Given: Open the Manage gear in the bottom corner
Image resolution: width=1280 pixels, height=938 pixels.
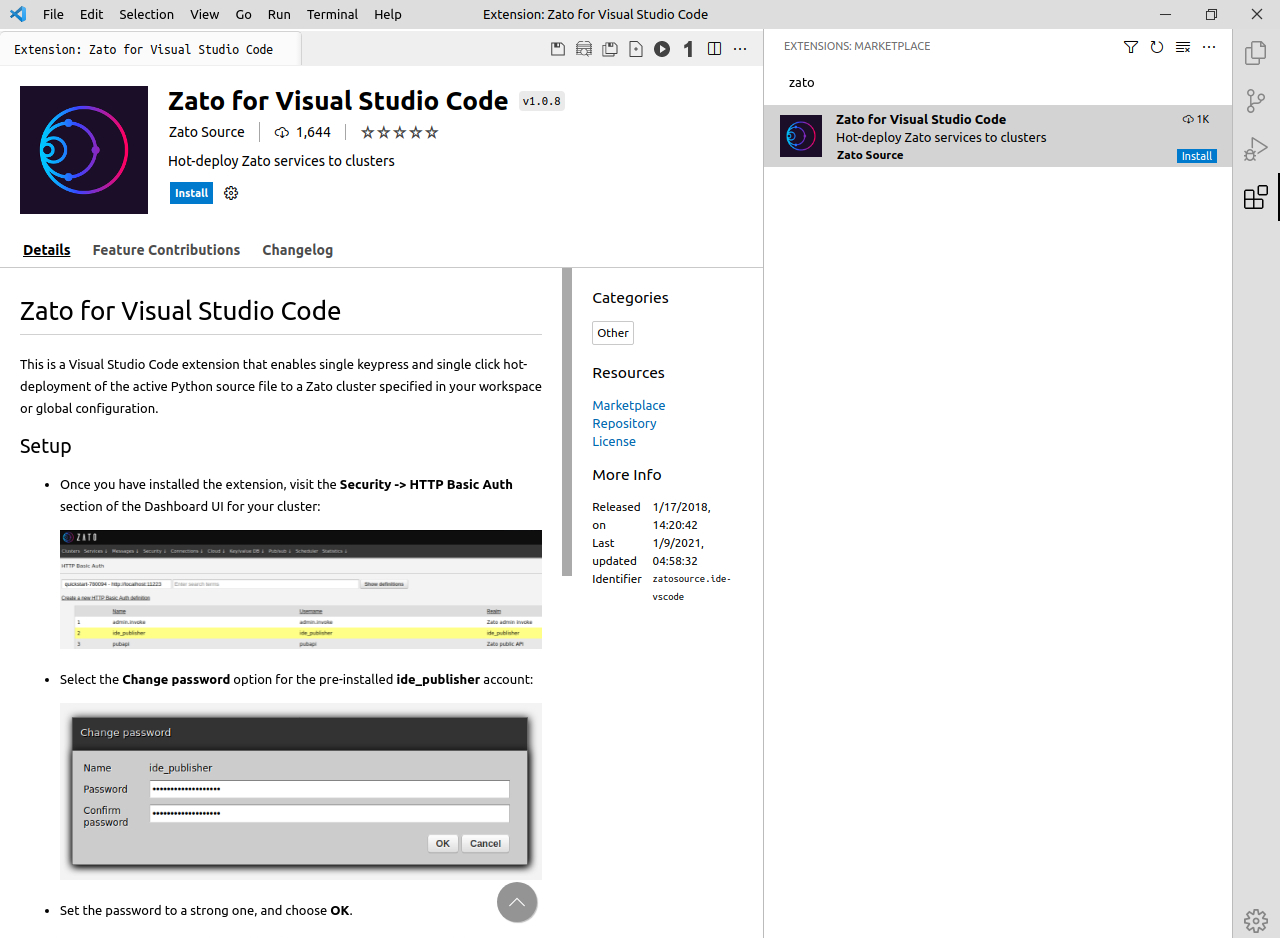Looking at the screenshot, I should pos(1255,919).
